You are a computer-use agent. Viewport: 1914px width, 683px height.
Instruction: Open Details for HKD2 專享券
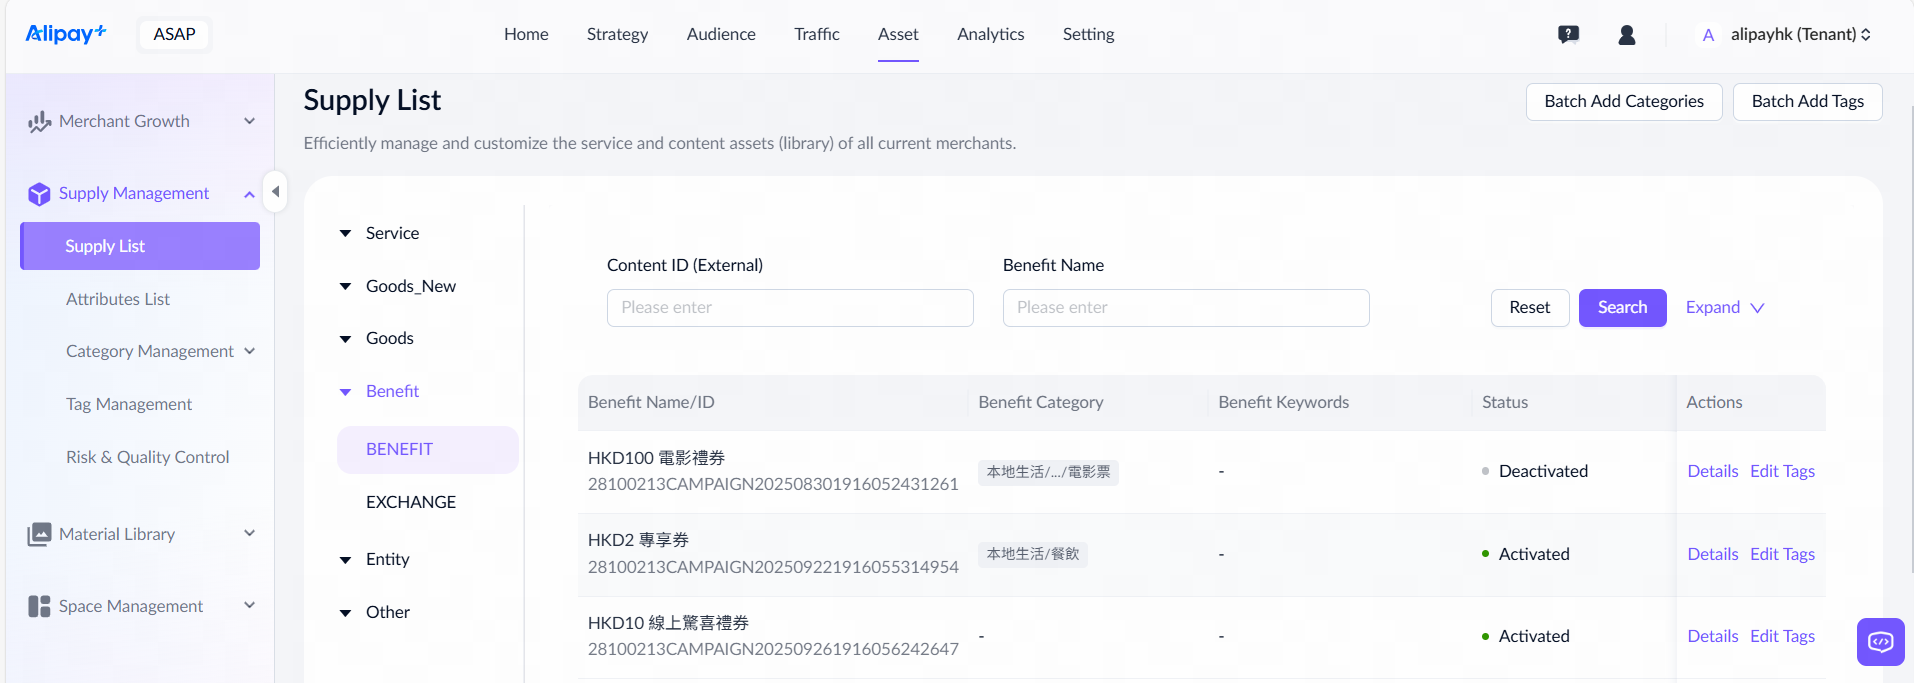[x=1712, y=554]
